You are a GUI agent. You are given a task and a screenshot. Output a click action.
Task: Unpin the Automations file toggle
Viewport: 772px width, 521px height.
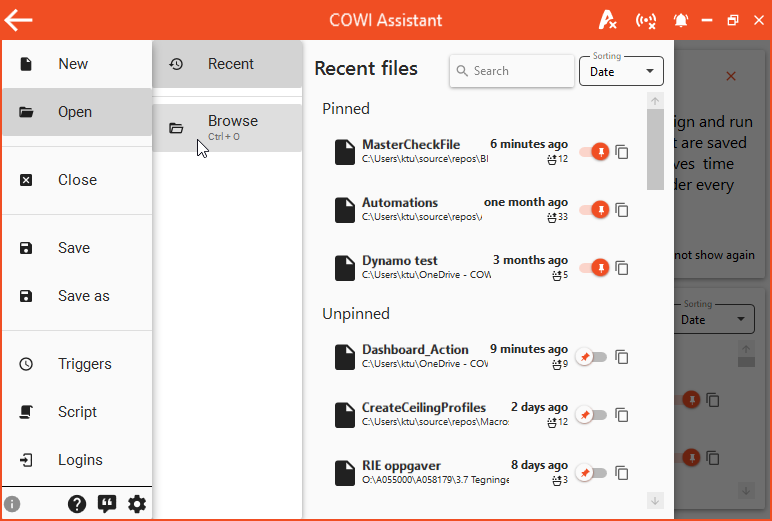point(594,210)
